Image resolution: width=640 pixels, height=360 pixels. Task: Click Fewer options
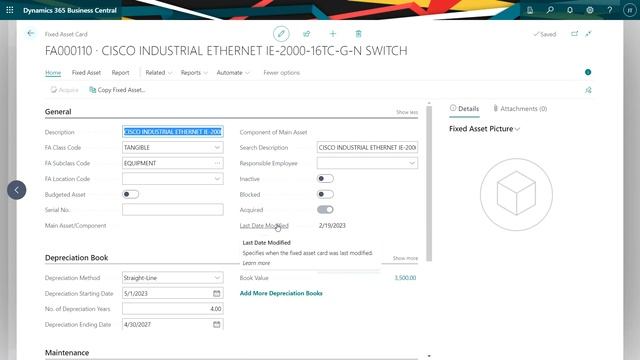click(x=282, y=73)
